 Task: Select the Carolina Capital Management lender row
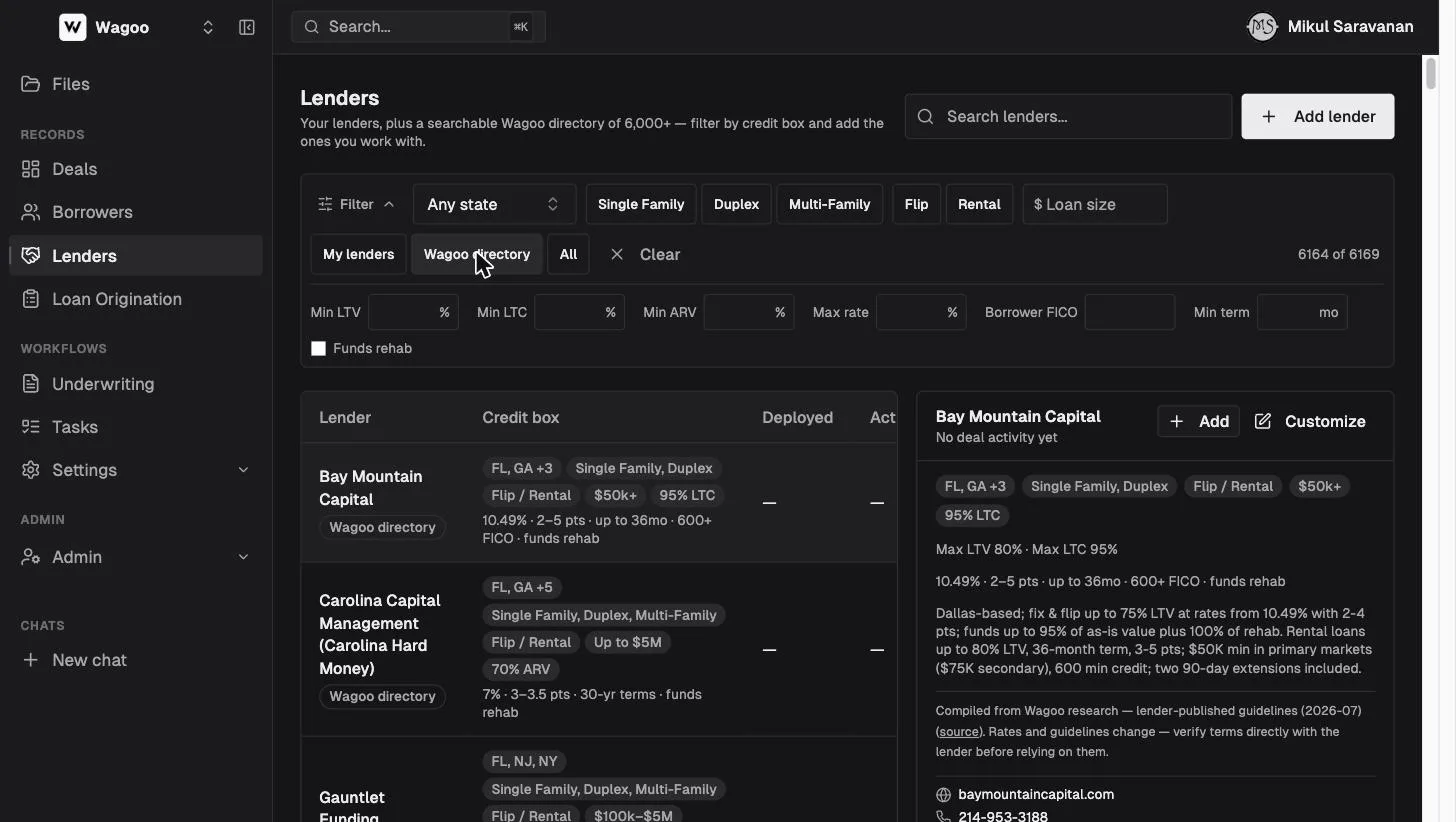tap(599, 649)
